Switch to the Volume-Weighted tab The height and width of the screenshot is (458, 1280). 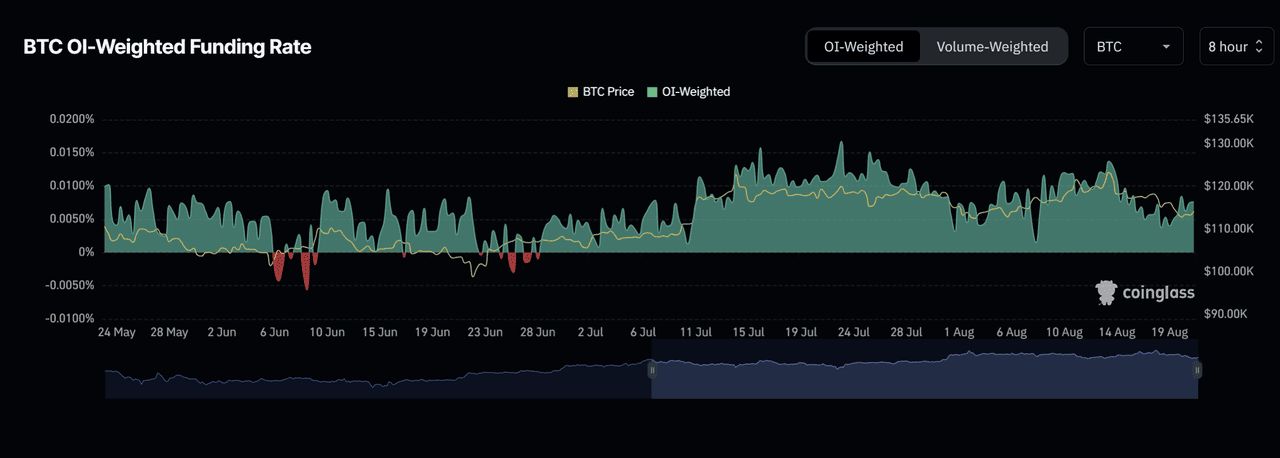(x=992, y=47)
